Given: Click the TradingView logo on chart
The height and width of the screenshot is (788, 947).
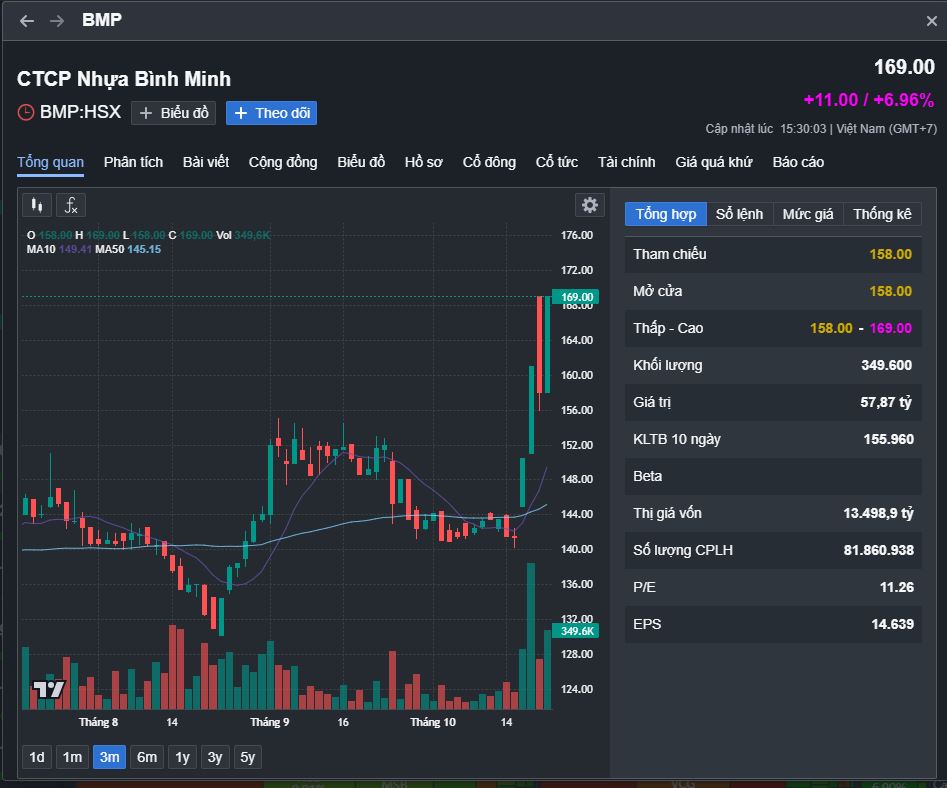Looking at the screenshot, I should tap(48, 689).
